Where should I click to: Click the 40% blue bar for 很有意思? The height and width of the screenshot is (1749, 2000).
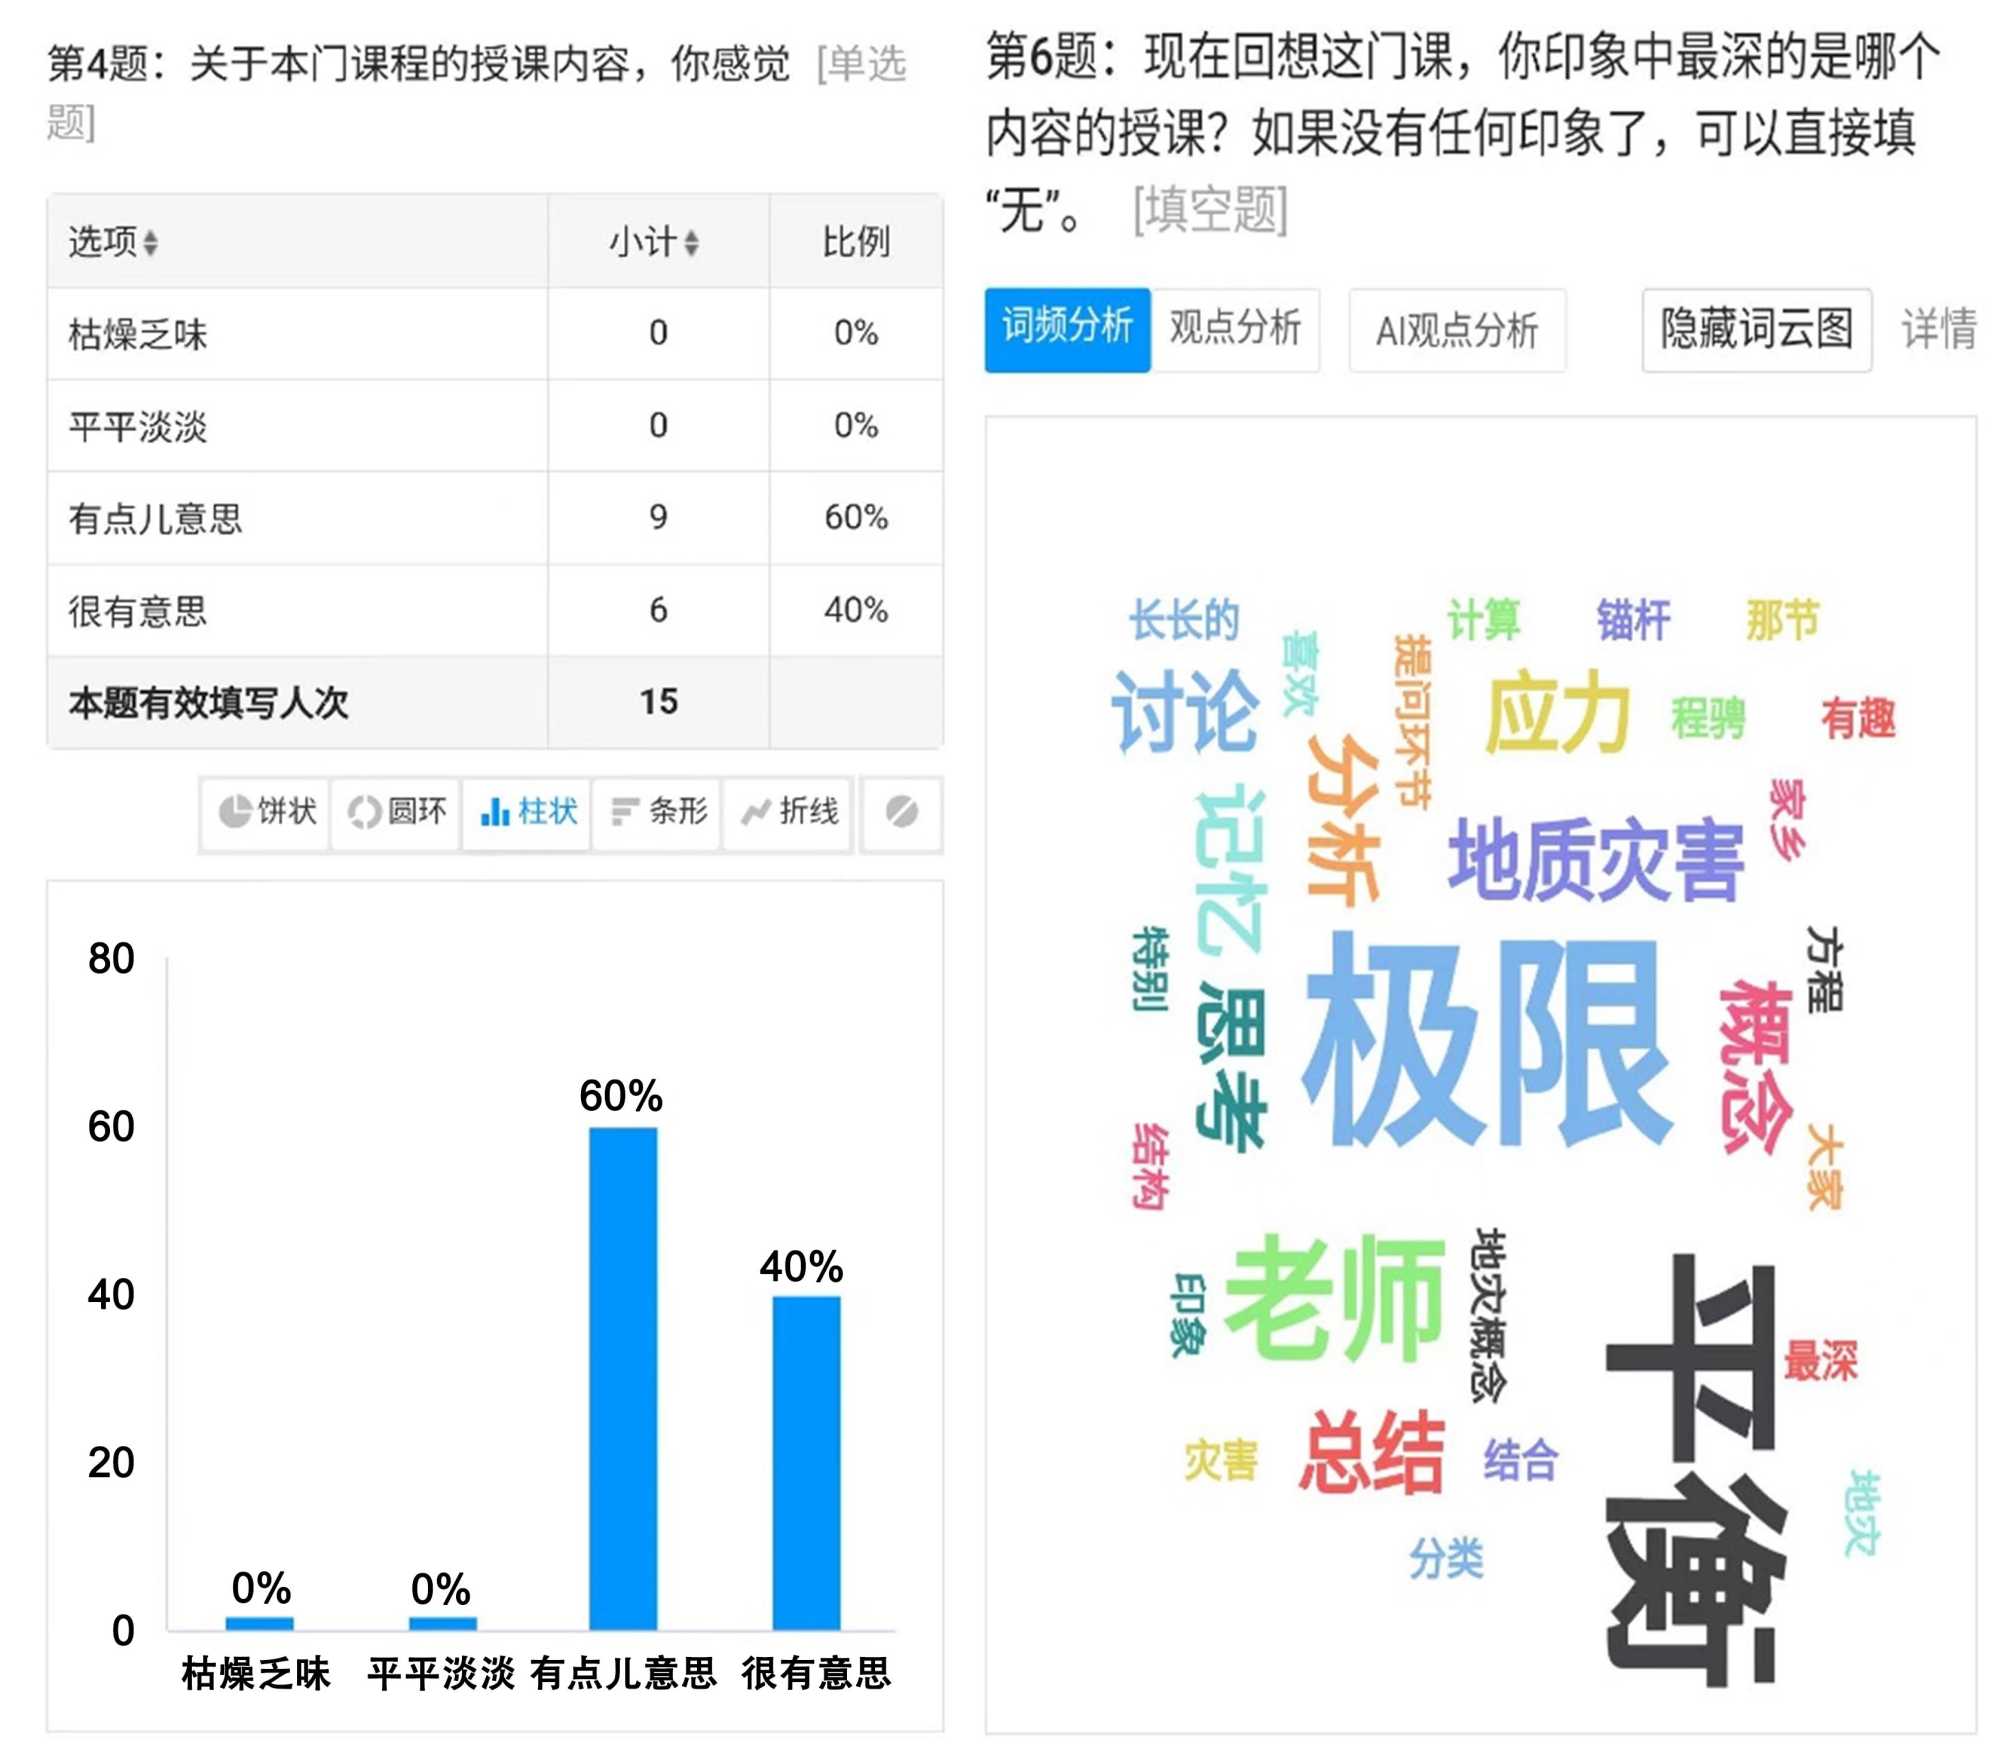point(806,1462)
